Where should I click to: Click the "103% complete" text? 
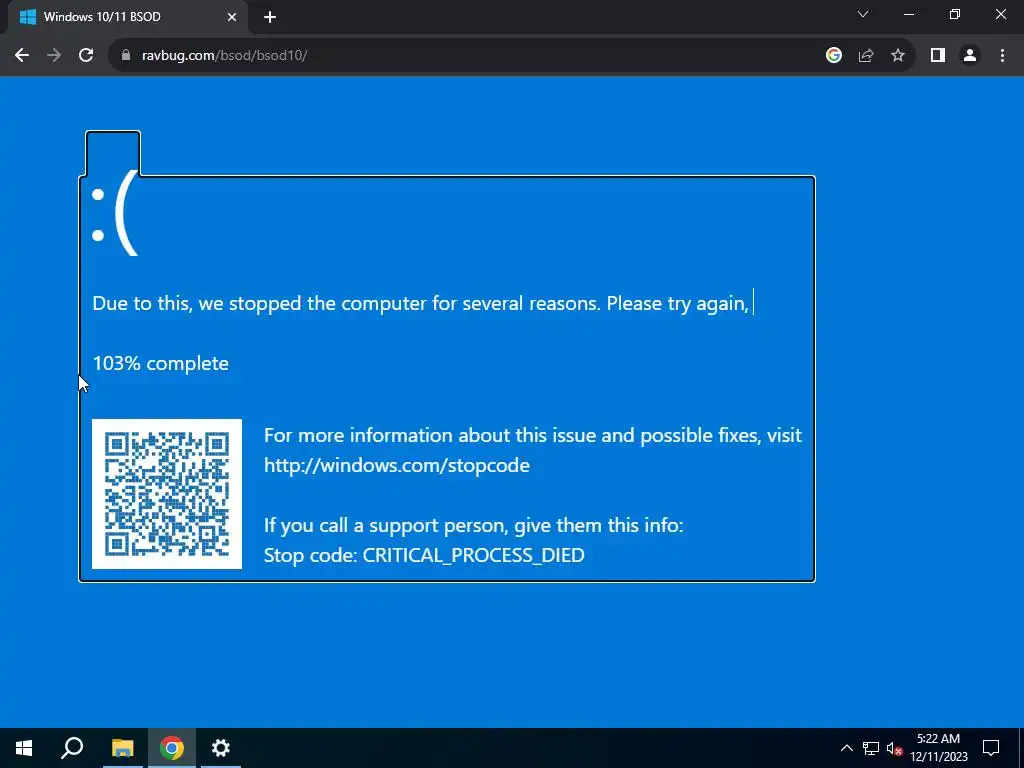[161, 363]
